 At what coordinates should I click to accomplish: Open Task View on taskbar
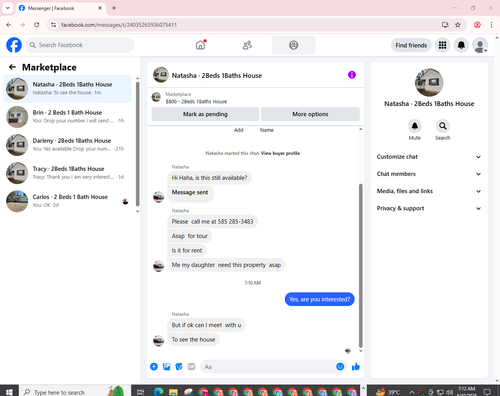coord(141,392)
